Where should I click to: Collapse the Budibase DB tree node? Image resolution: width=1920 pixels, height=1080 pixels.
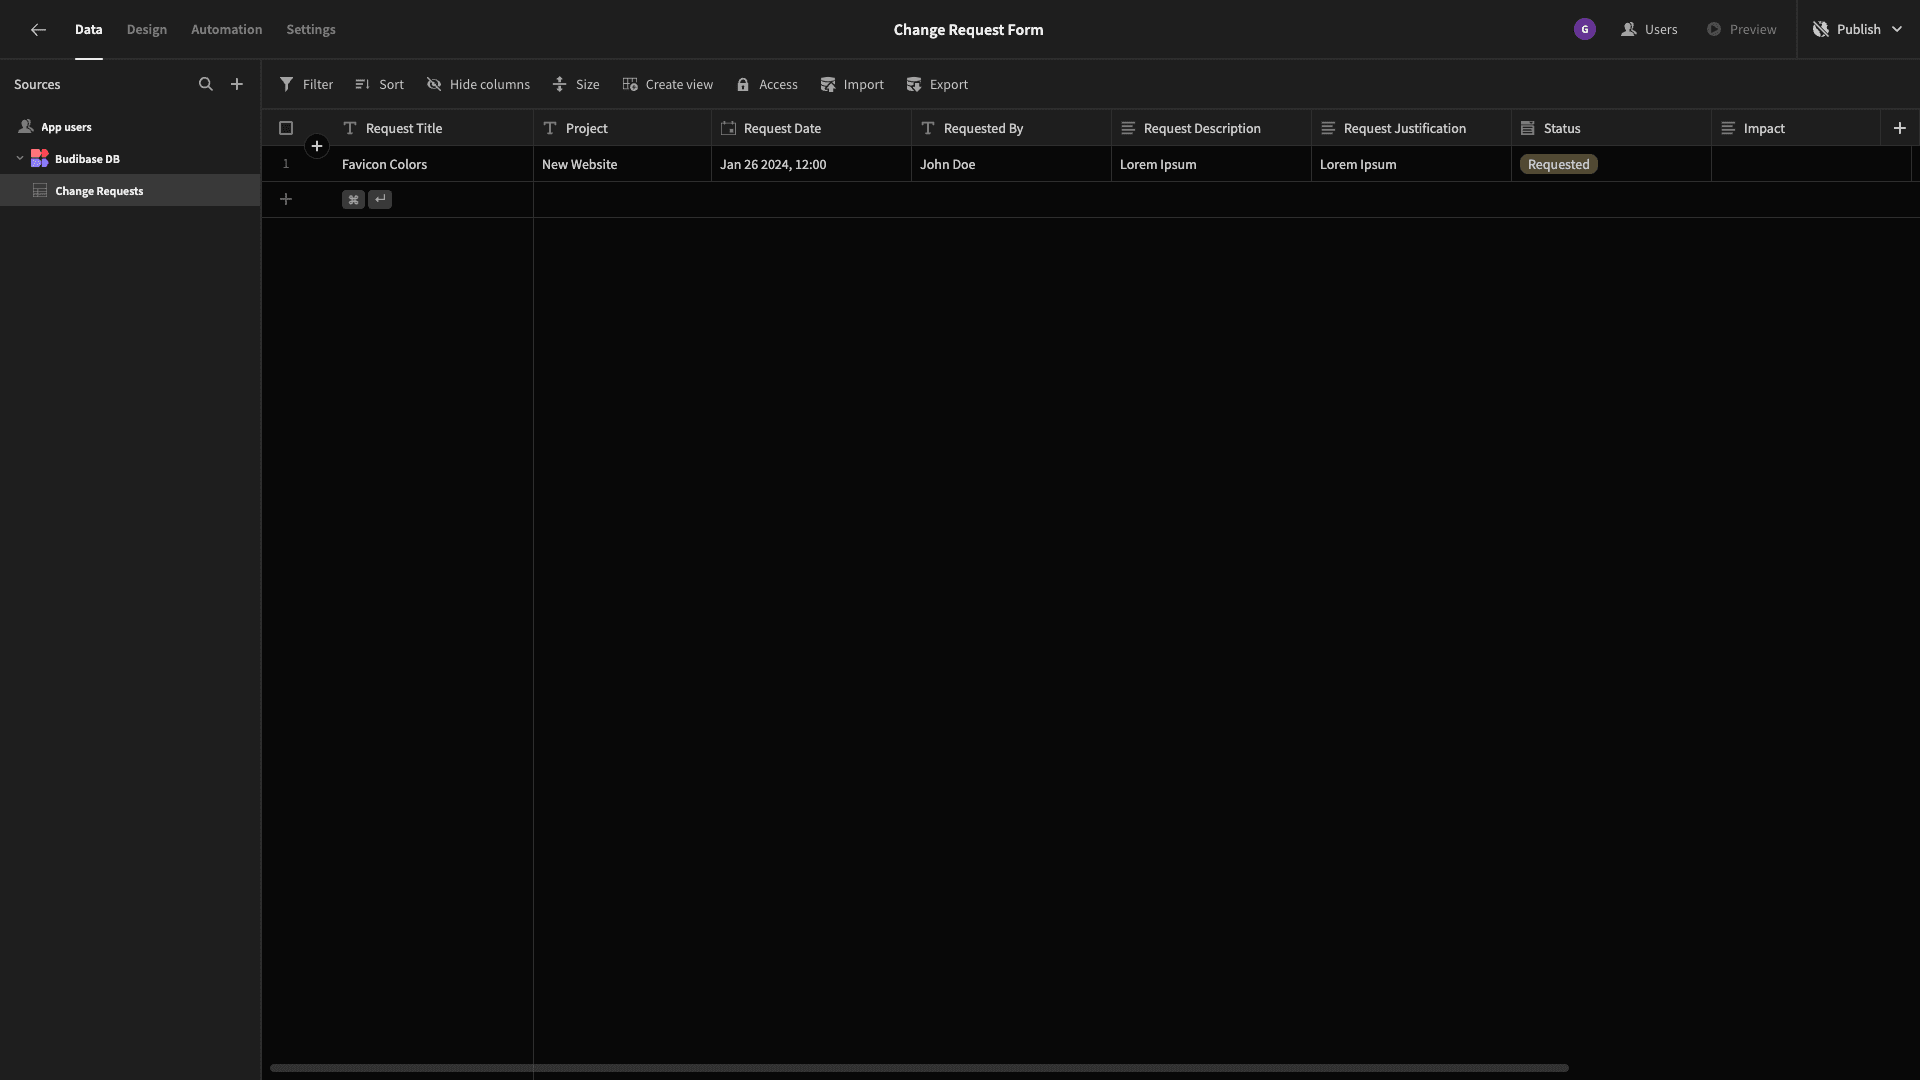20,159
